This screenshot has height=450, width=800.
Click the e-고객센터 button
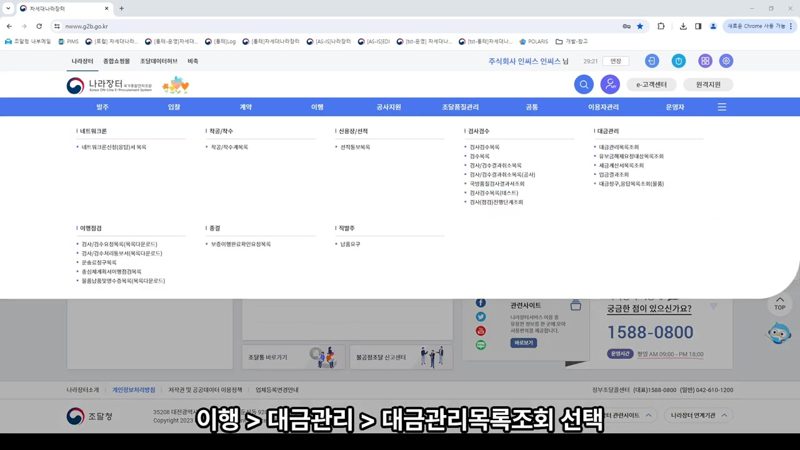[652, 85]
